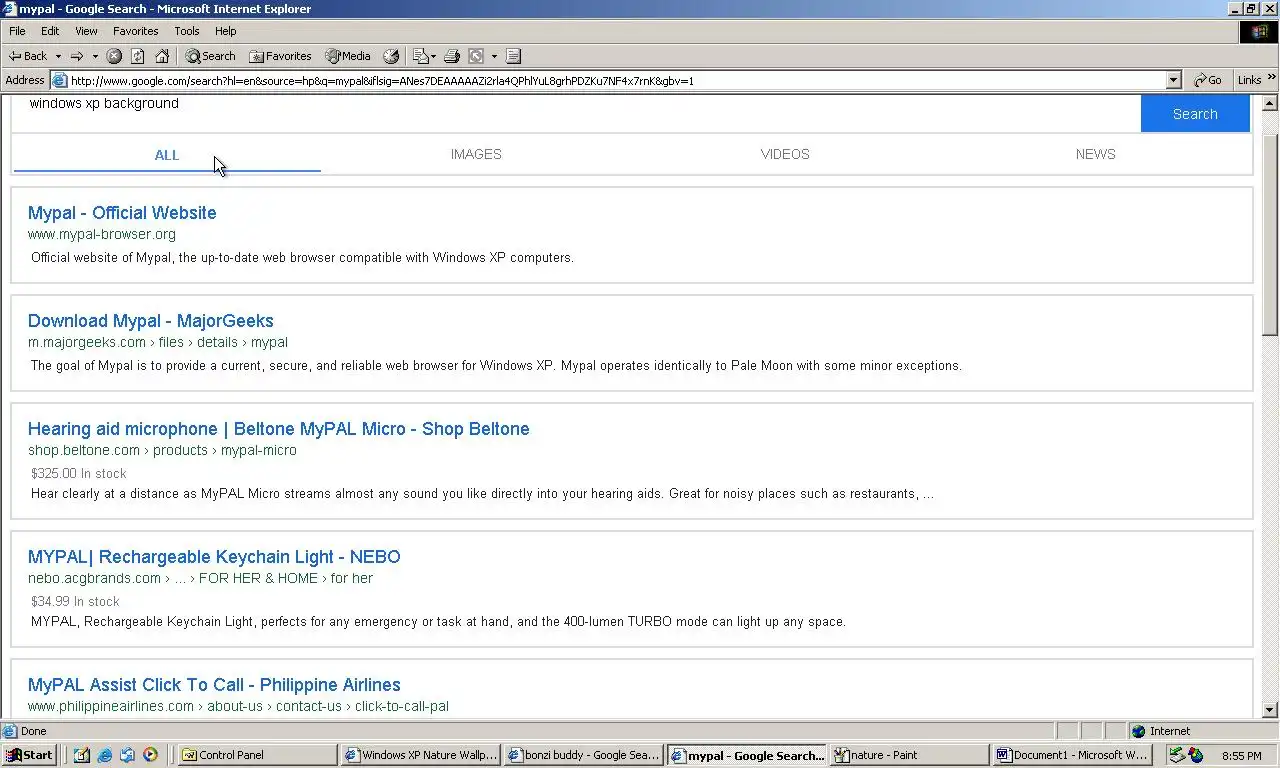This screenshot has width=1280, height=768.
Task: Switch to the NEWS results tab
Action: point(1095,155)
